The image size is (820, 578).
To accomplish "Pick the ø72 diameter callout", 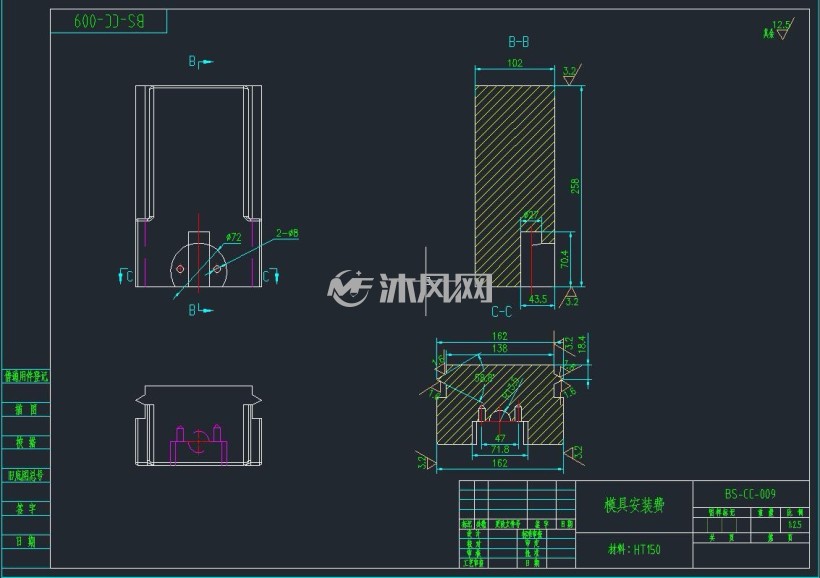I will click(233, 237).
